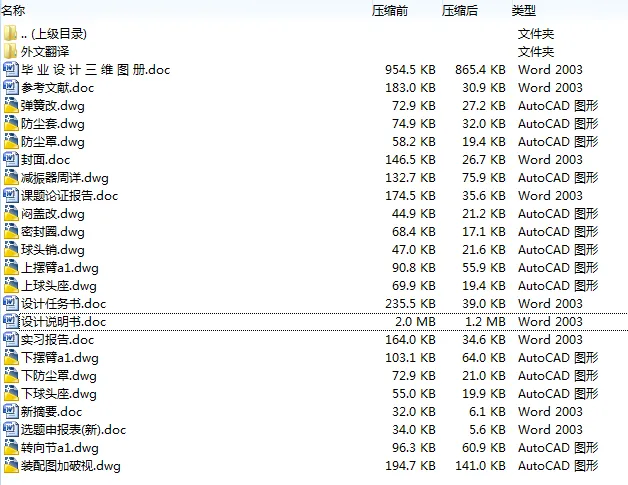
Task: Click the AutoCAD icon for 下防尘罩.dwg
Action: coord(11,376)
